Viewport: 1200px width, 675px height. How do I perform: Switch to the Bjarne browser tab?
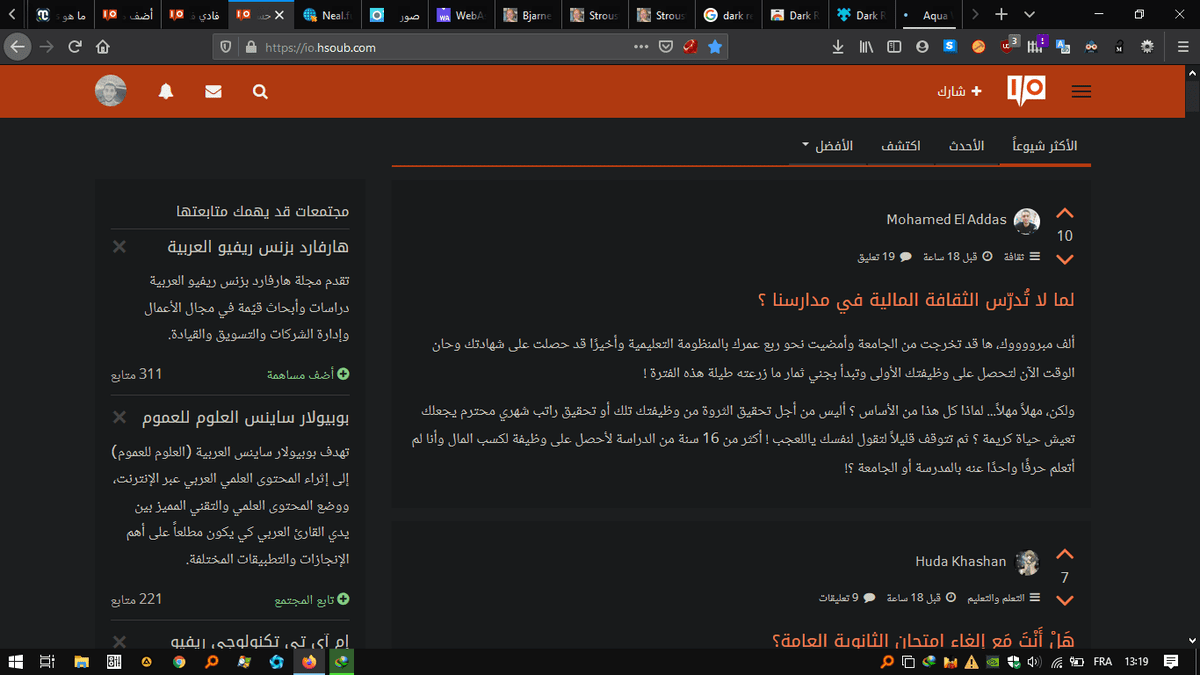(527, 16)
